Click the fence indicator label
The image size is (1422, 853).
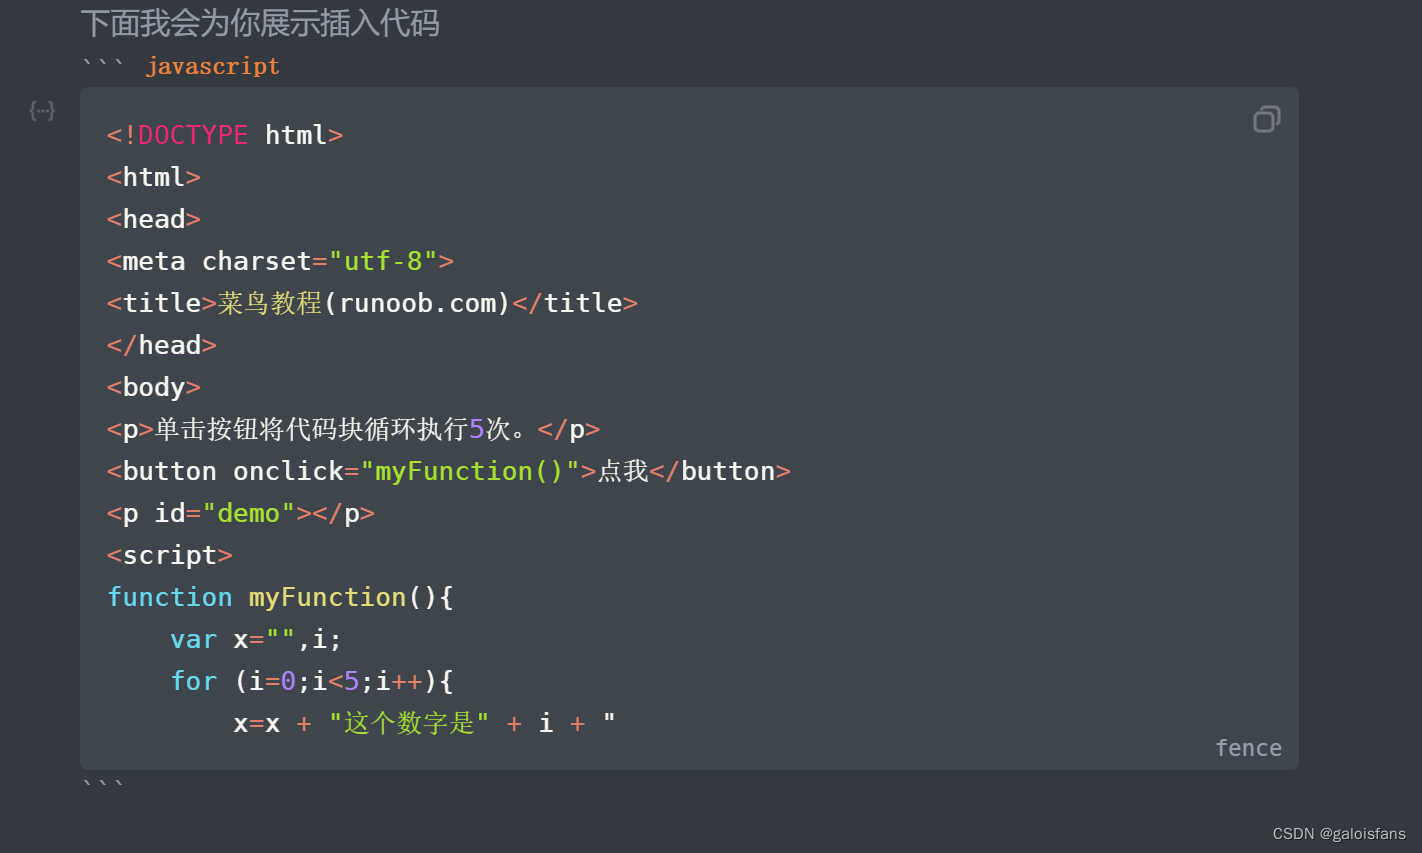point(1248,747)
